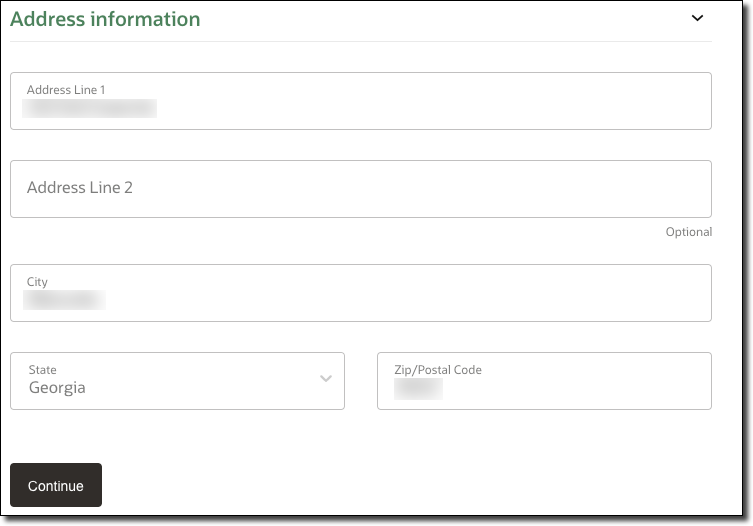Click the State dropdown arrow icon
Image resolution: width=753 pixels, height=526 pixels.
325,379
